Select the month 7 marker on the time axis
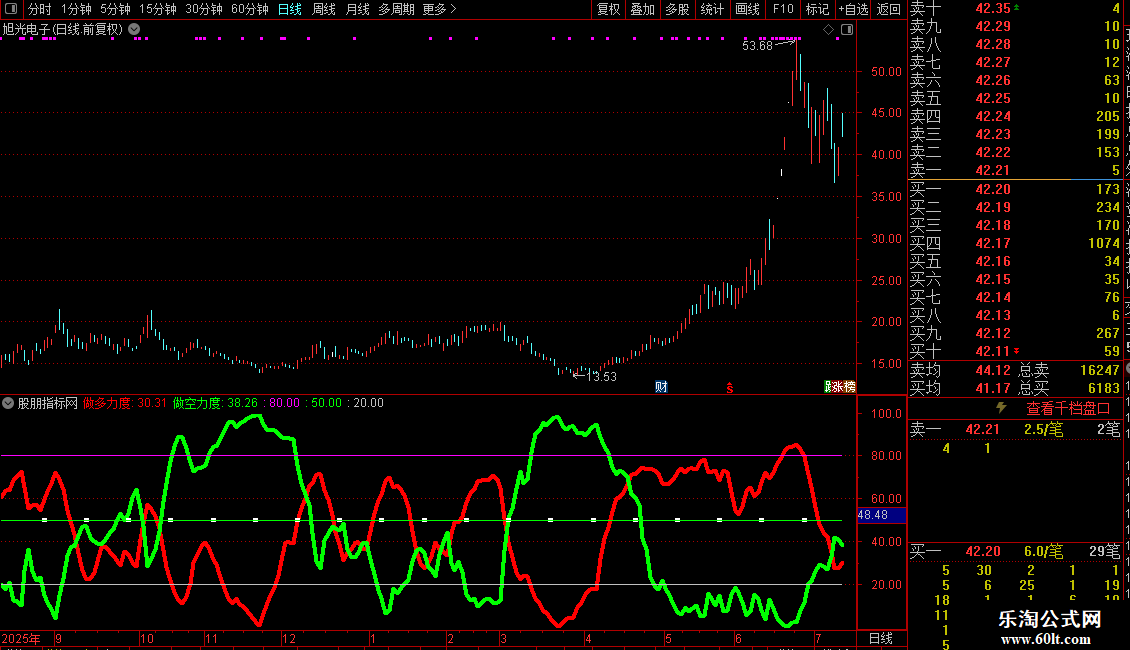Screen dimensions: 1130x650 pos(818,638)
